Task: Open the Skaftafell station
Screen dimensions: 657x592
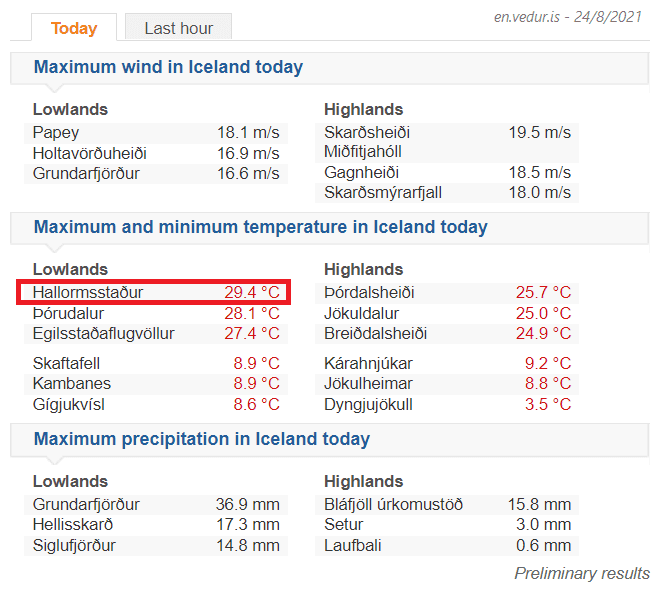Action: pos(67,363)
